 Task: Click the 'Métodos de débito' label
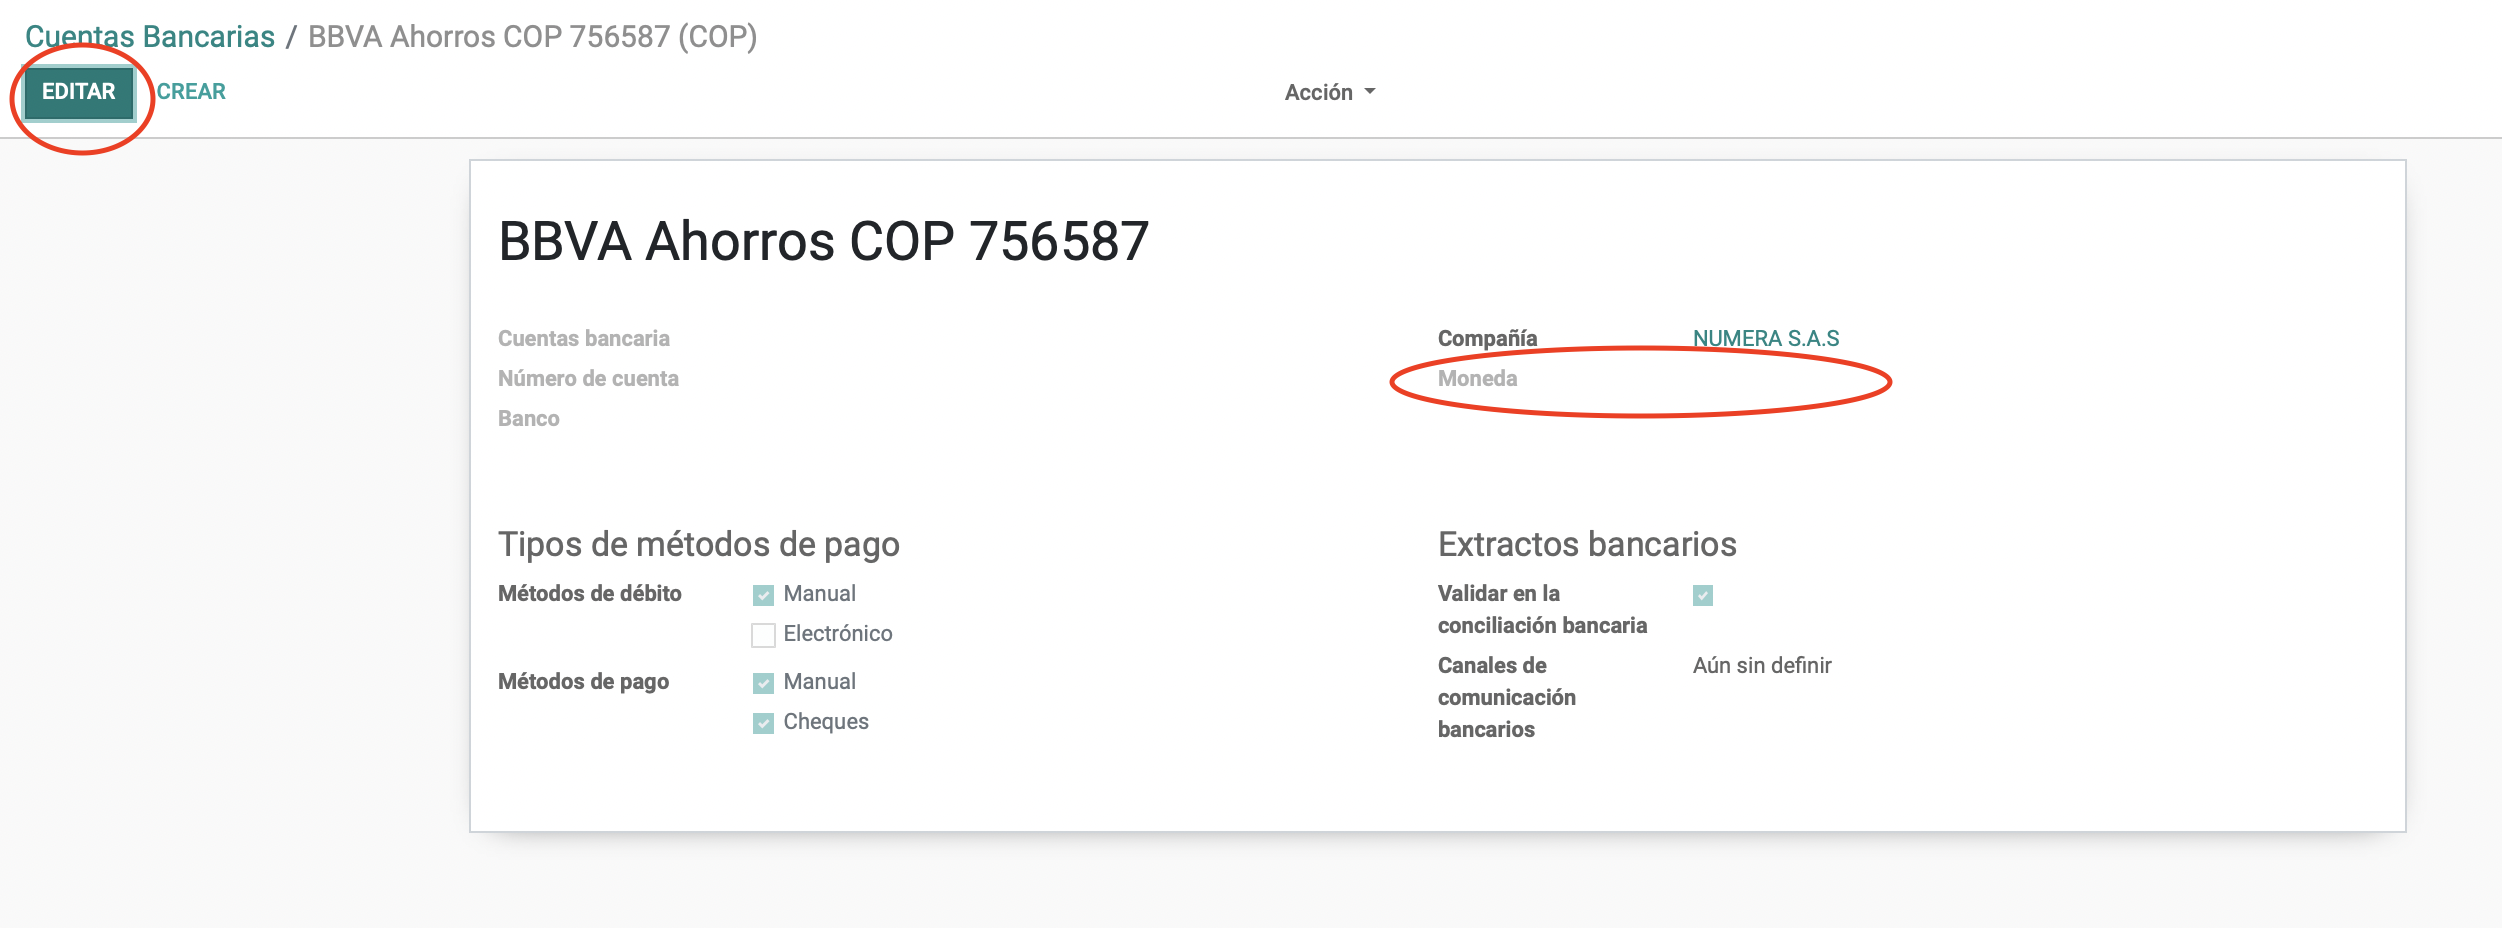[x=590, y=594]
